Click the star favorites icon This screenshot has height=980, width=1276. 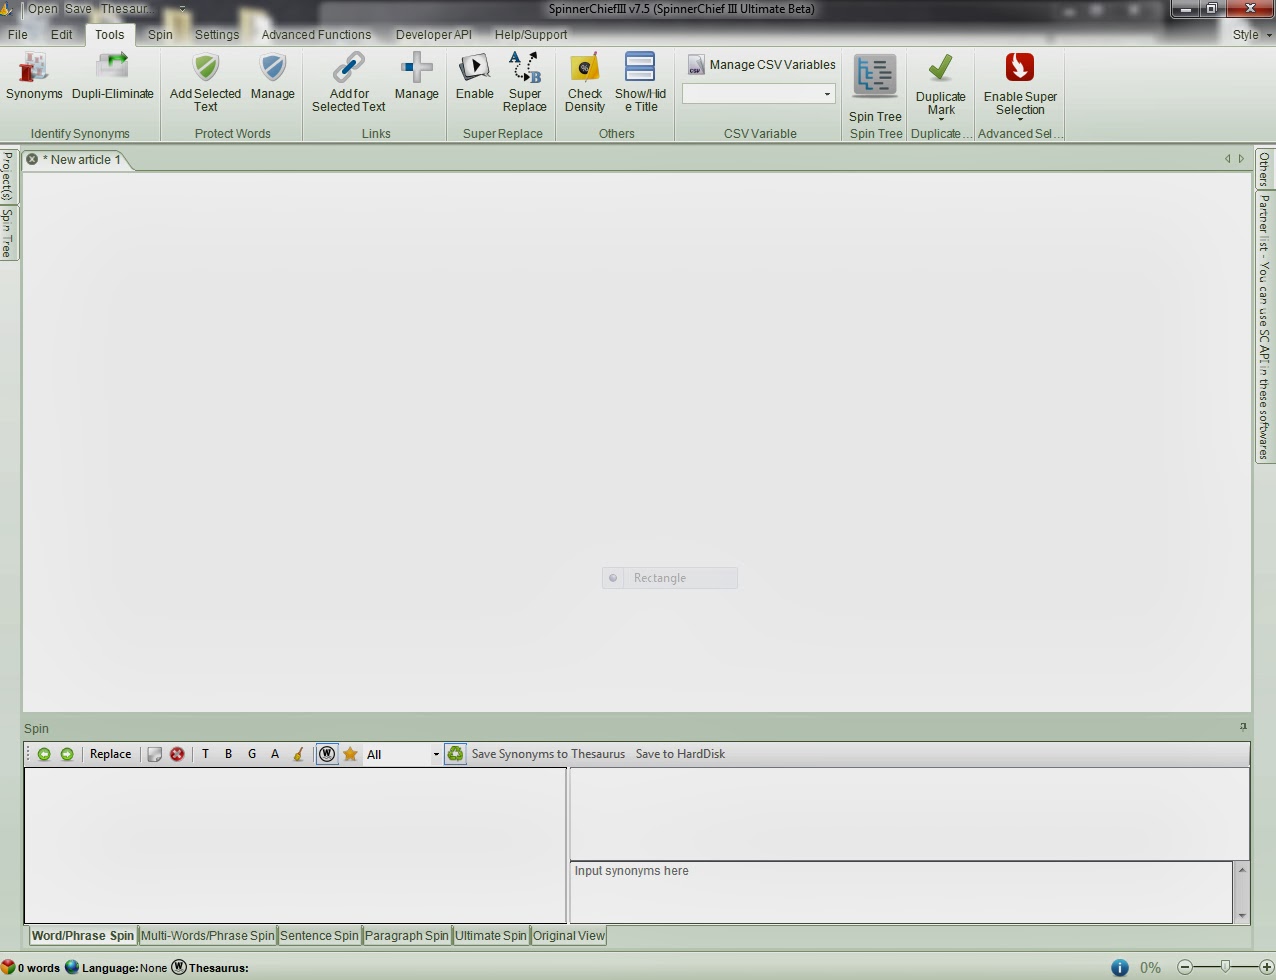pyautogui.click(x=350, y=754)
